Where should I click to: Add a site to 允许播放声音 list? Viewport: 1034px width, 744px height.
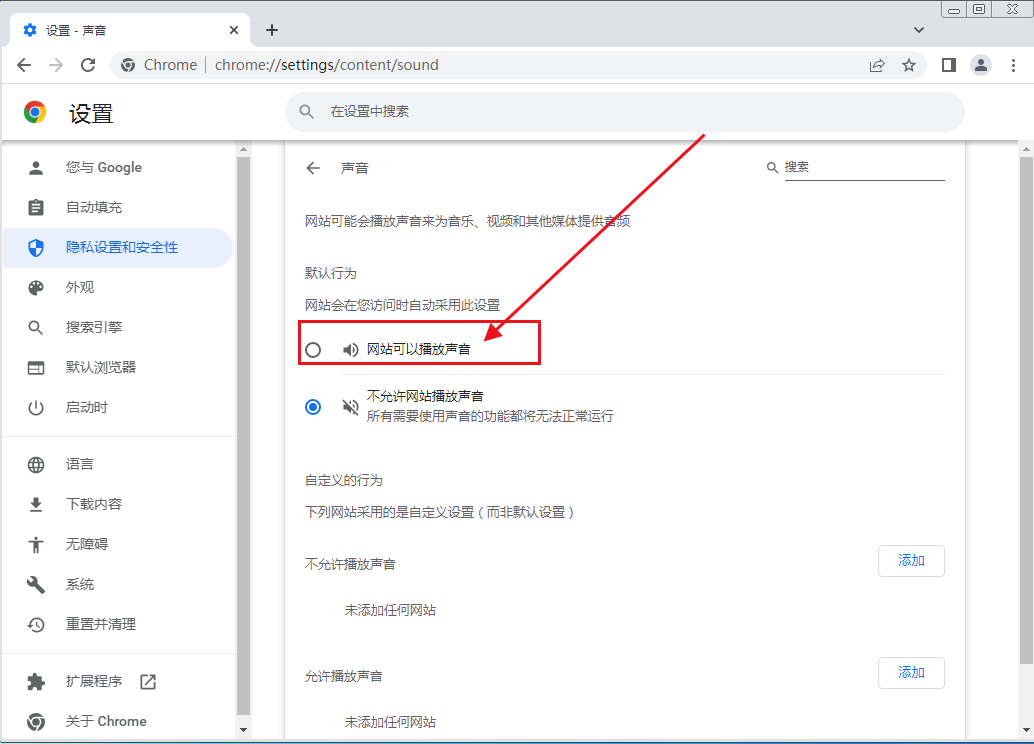pyautogui.click(x=911, y=673)
